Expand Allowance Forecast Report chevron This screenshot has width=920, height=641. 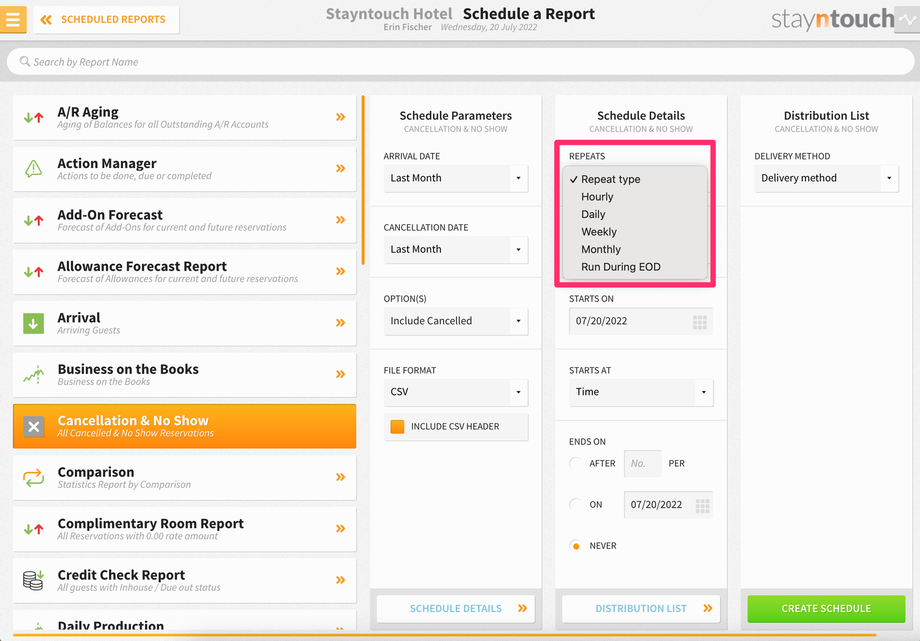click(340, 271)
